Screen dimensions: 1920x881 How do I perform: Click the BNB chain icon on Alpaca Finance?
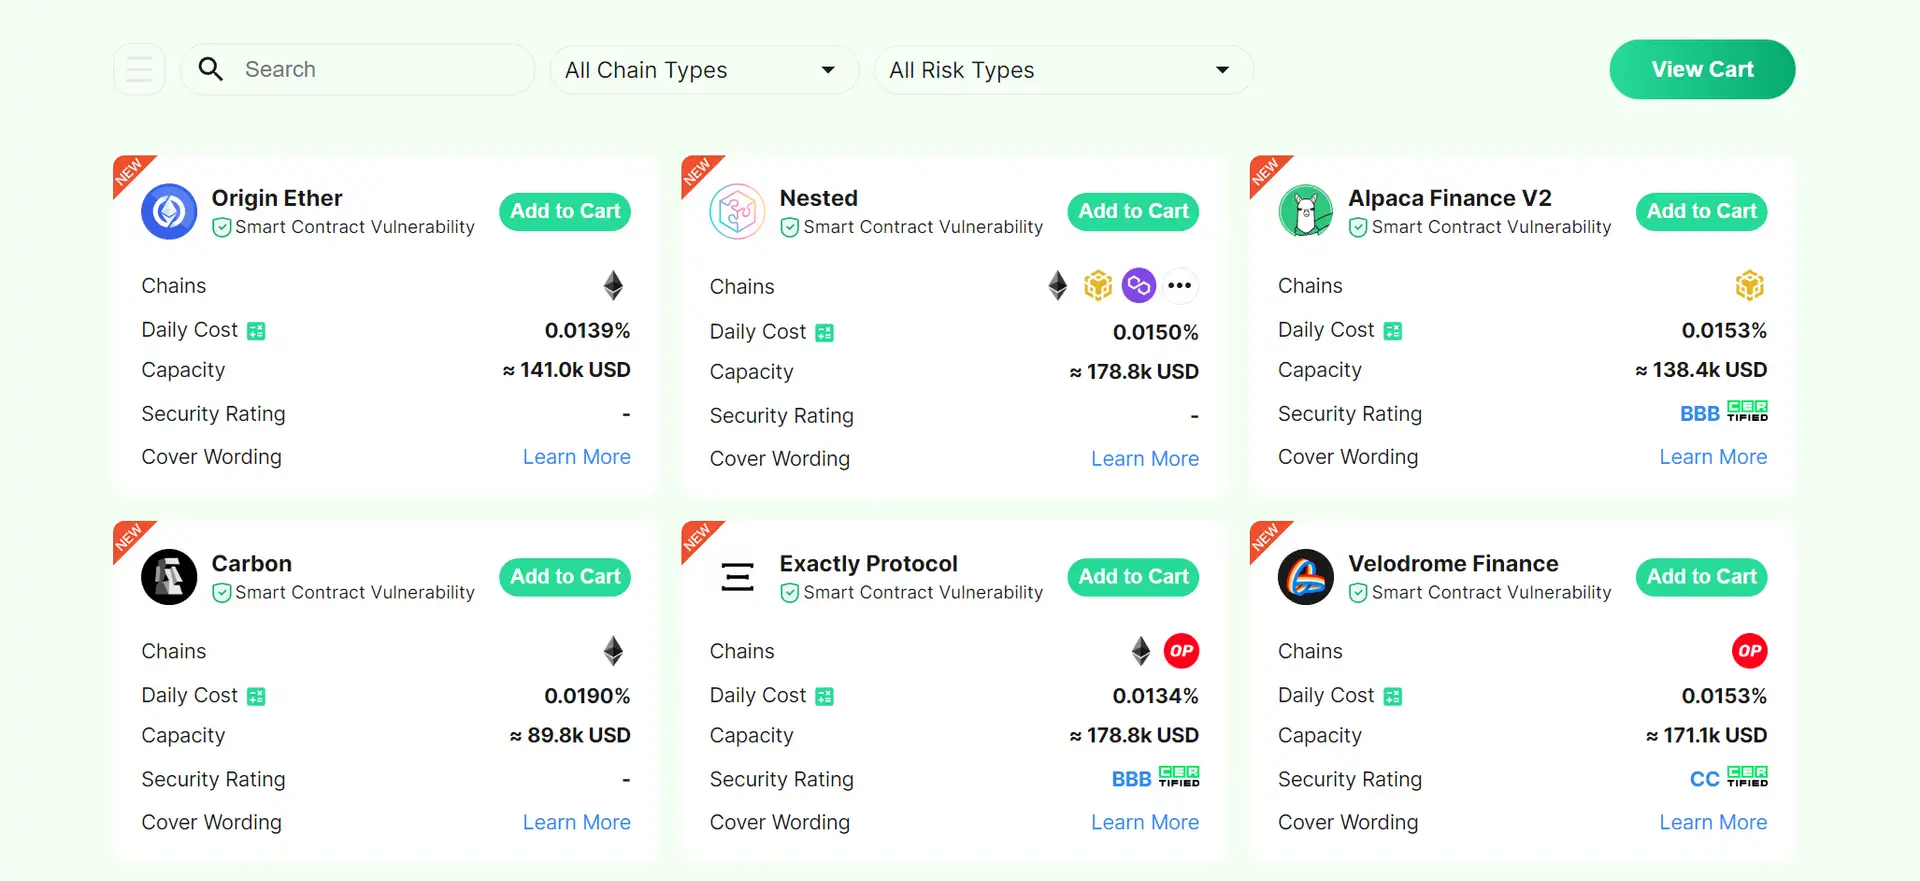coord(1749,286)
